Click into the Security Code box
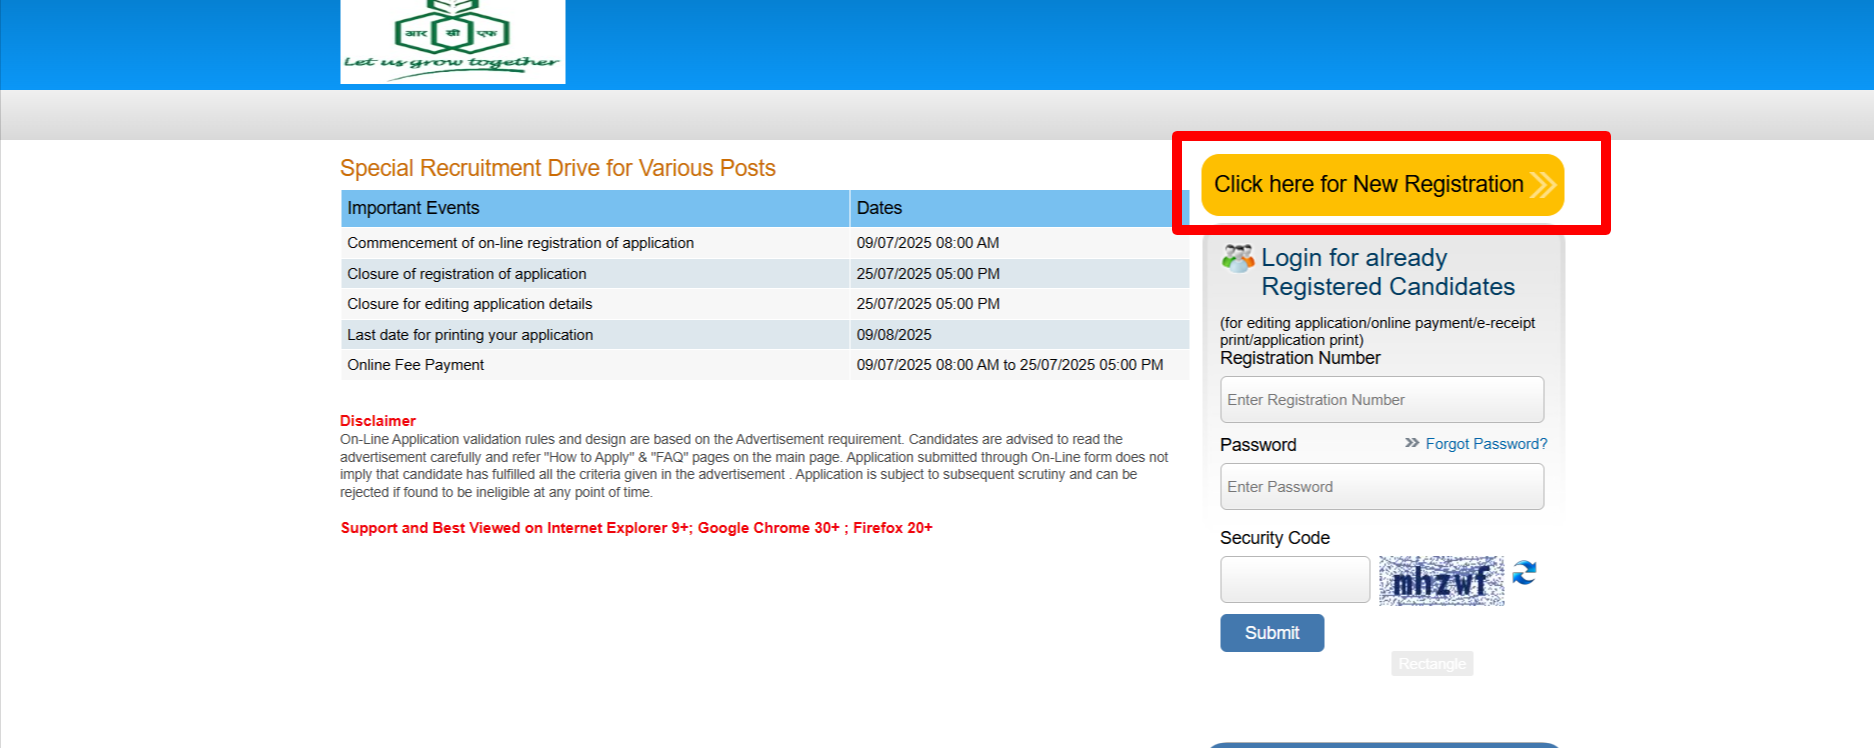 [1294, 580]
